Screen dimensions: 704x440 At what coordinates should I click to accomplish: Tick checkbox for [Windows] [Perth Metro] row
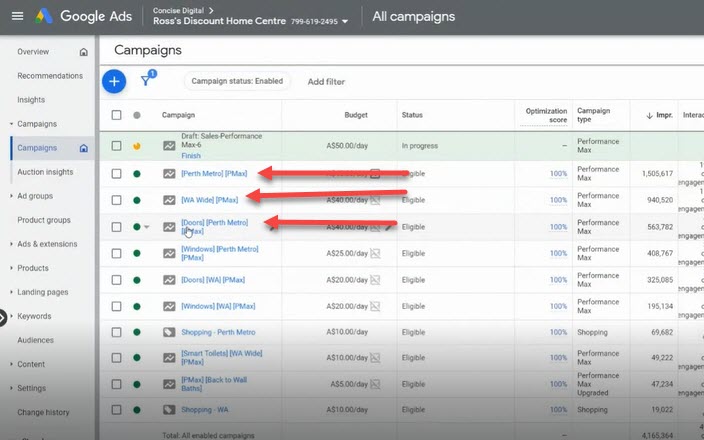116,253
